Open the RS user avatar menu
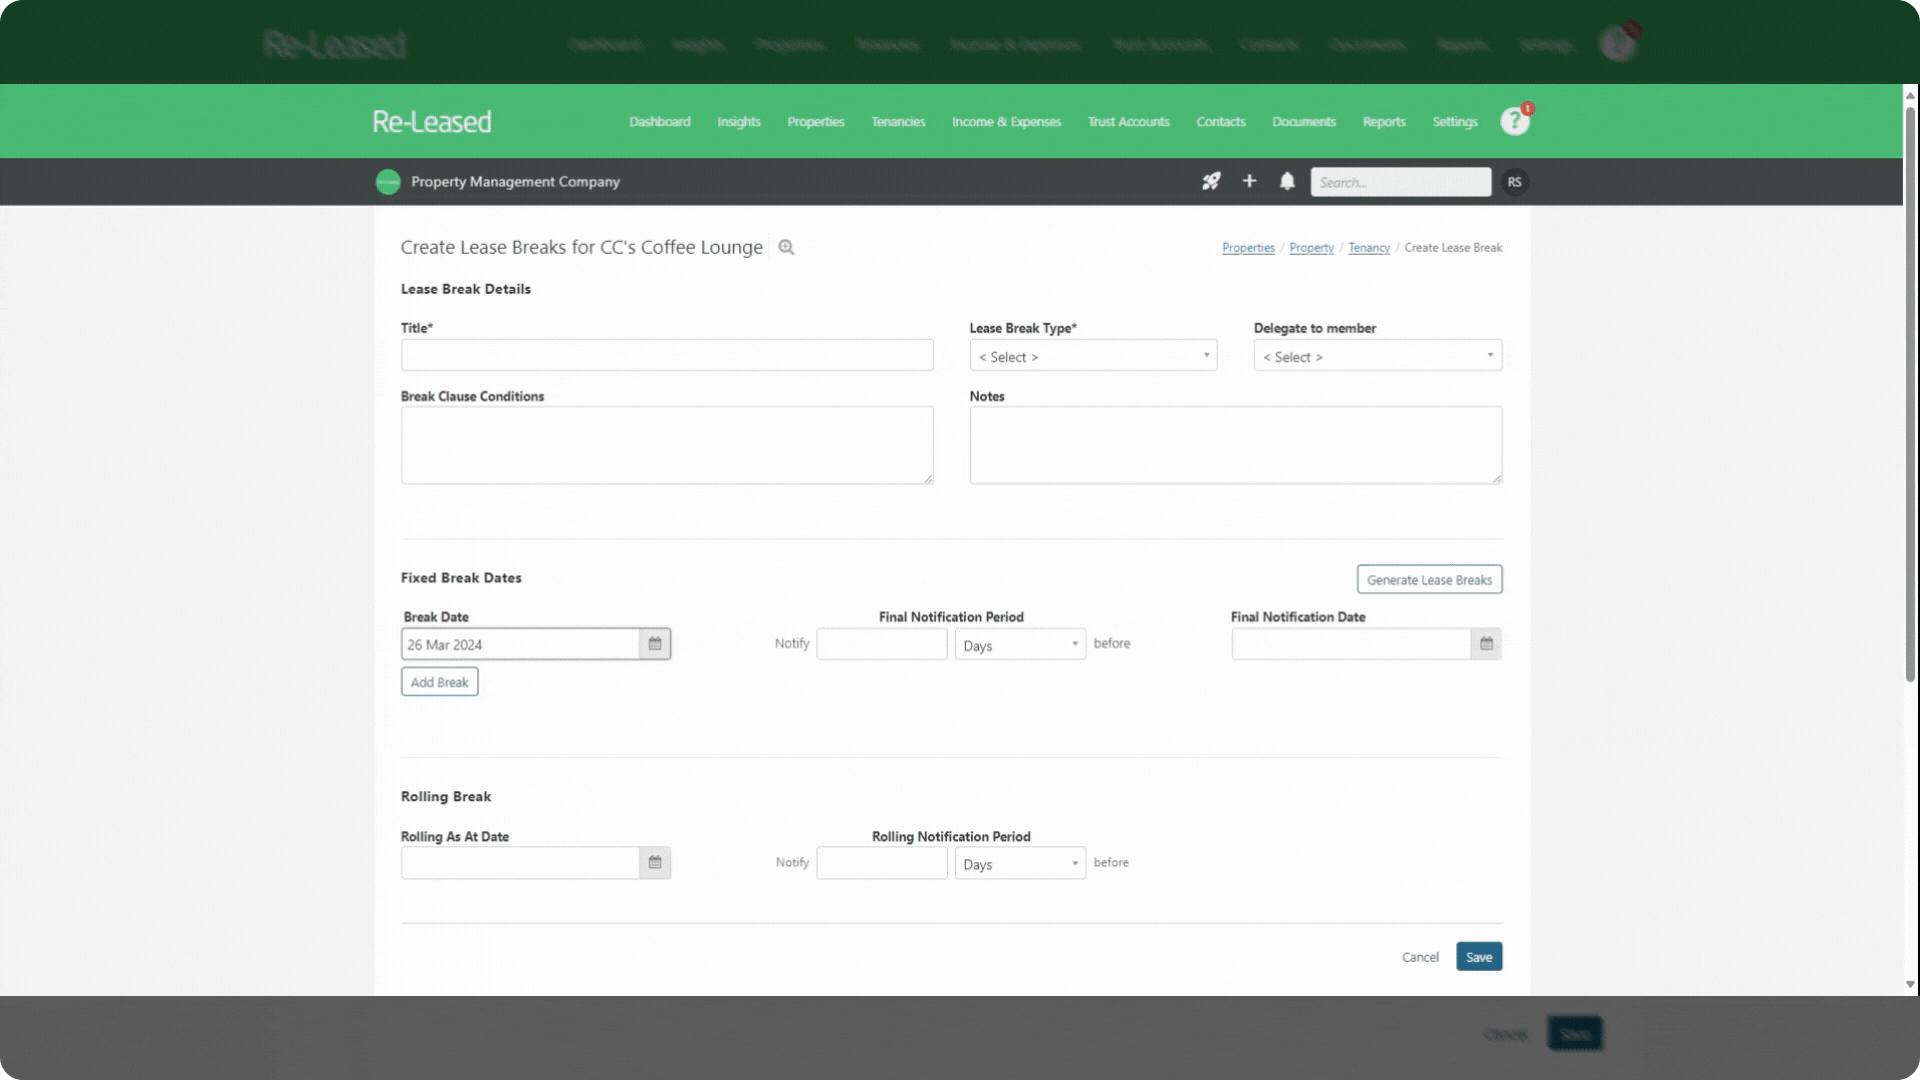The height and width of the screenshot is (1080, 1920). [x=1514, y=182]
